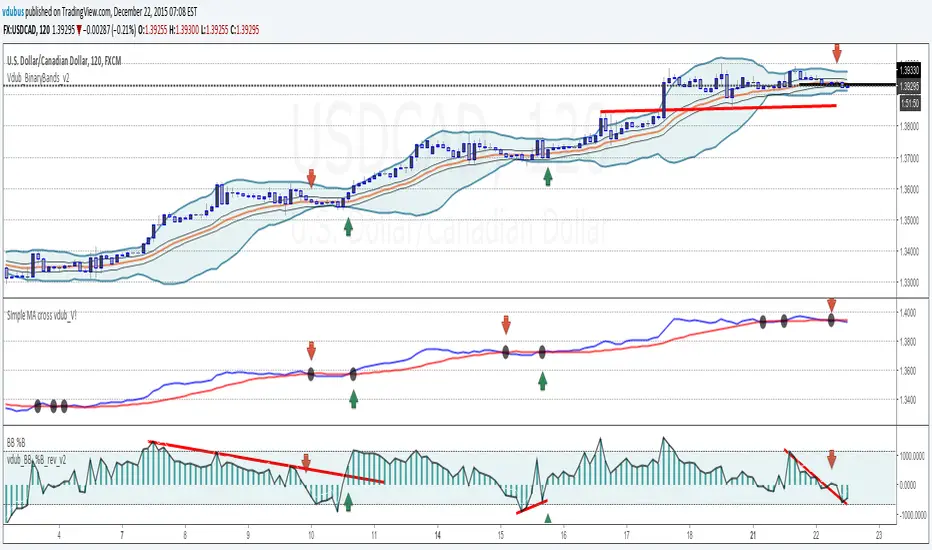Click the rightmost red arrow in MA cross pane

coord(831,305)
